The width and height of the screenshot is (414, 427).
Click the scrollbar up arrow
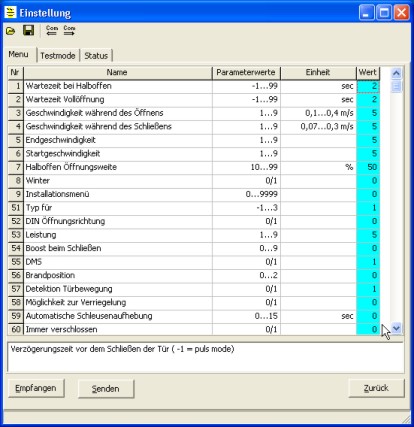point(396,73)
